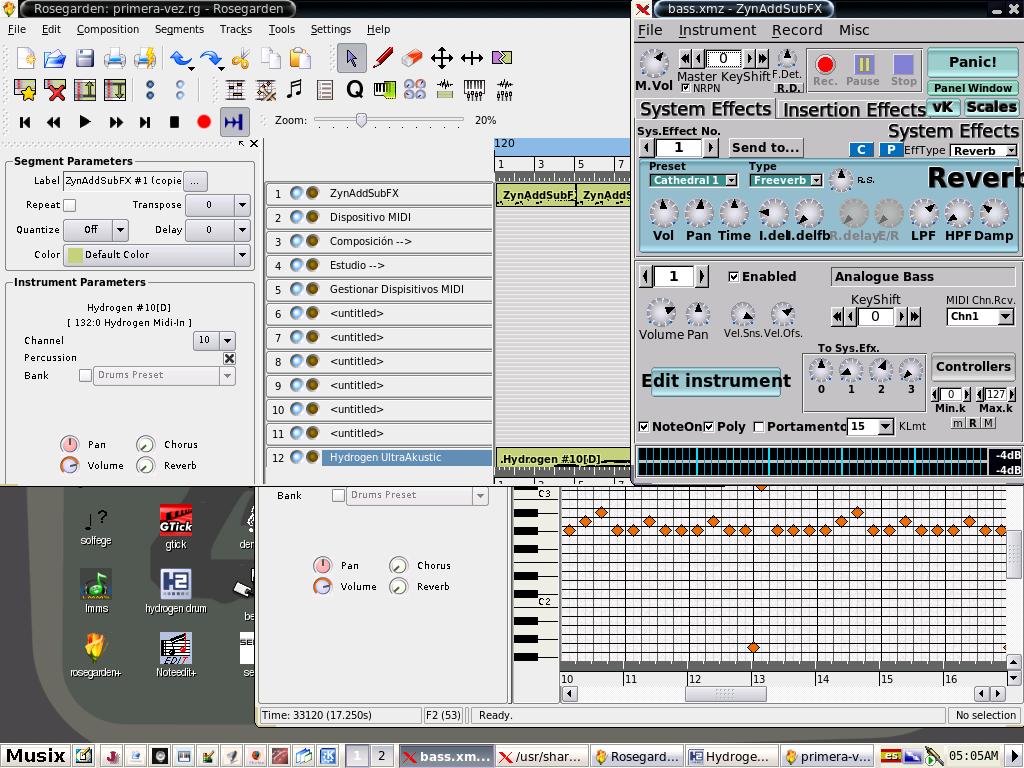The image size is (1024, 768).
Task: Open the Segments menu
Action: point(179,29)
